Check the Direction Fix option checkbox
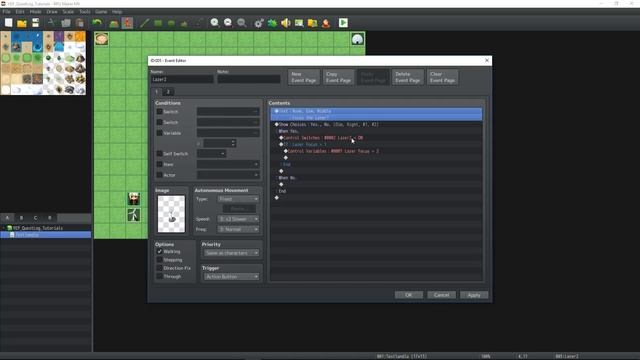Screen dimensions: 640x360 [160, 268]
